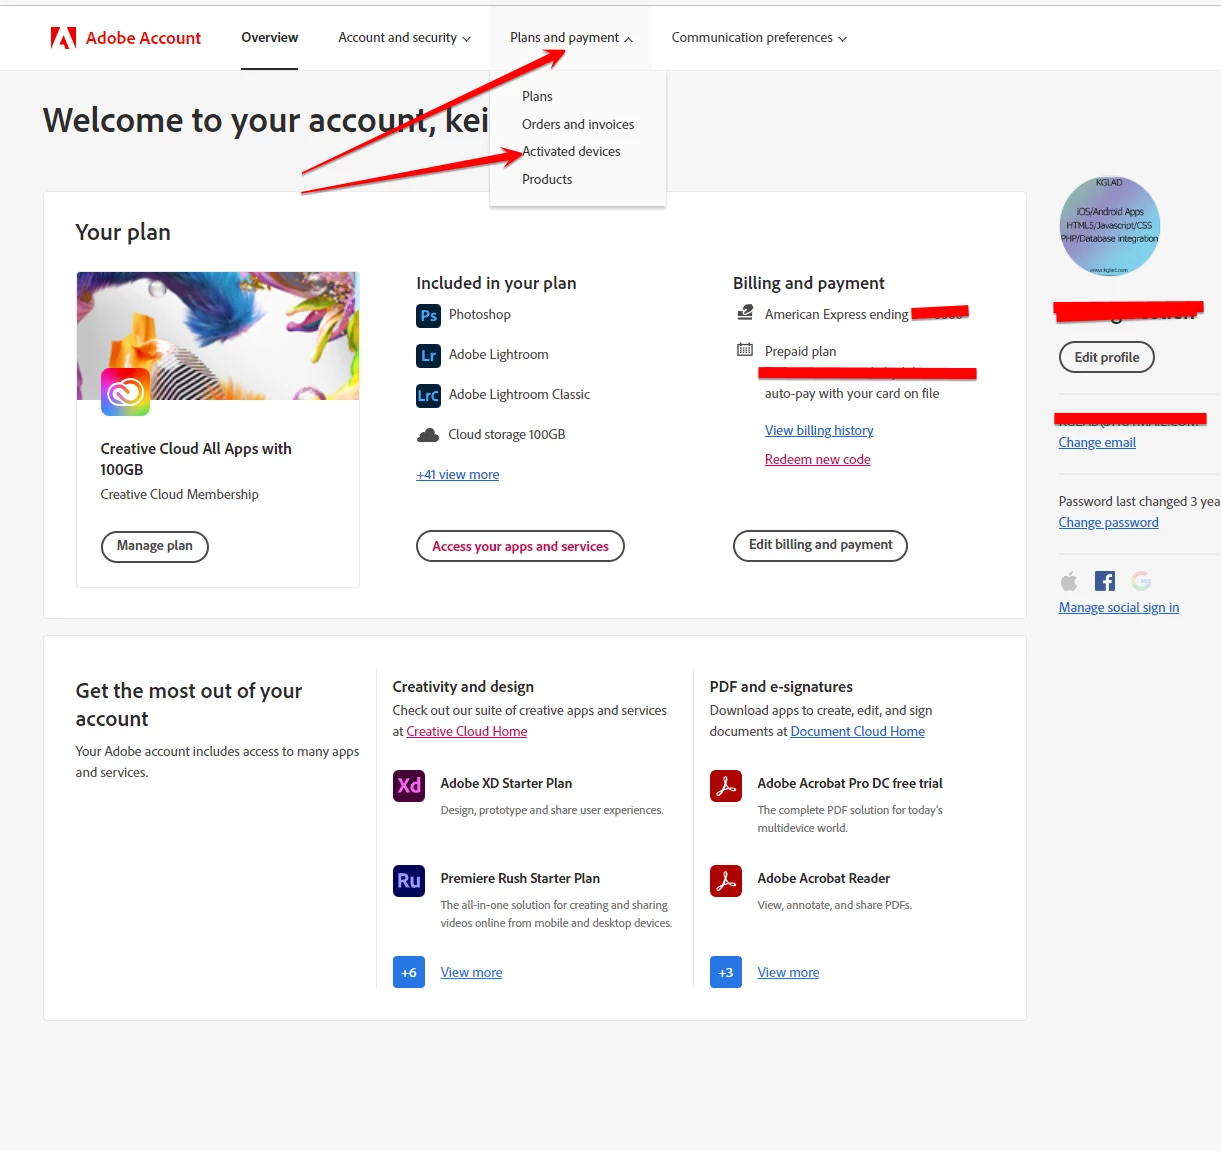Click the Redeem new code link
The height and width of the screenshot is (1151, 1221).
(x=817, y=460)
